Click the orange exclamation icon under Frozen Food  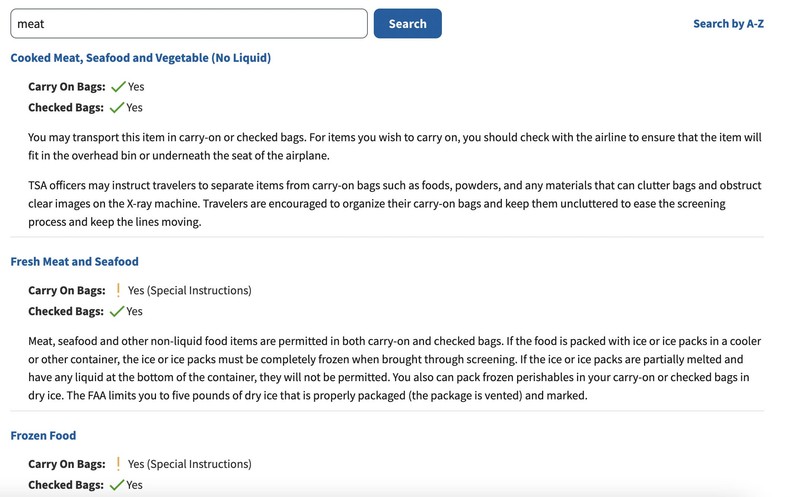[118, 464]
